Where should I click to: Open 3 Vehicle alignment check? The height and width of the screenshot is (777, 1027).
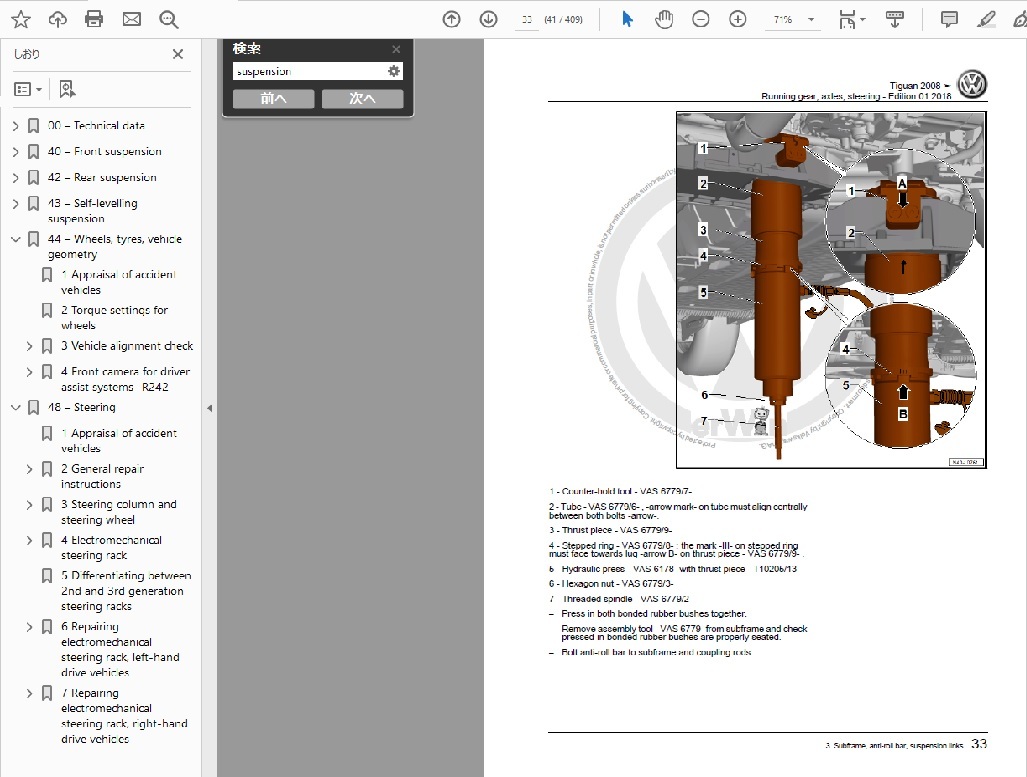click(x=127, y=346)
